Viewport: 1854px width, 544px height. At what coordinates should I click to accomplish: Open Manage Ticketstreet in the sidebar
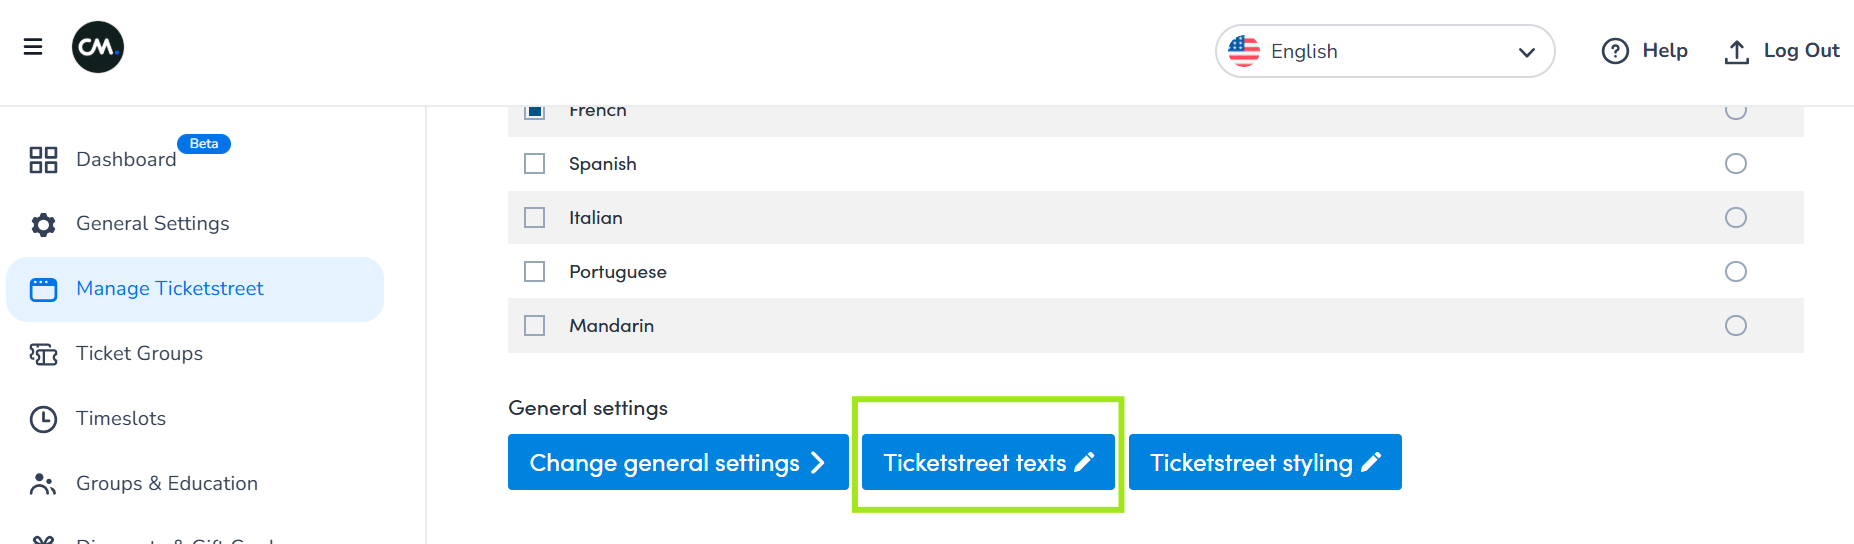[170, 289]
